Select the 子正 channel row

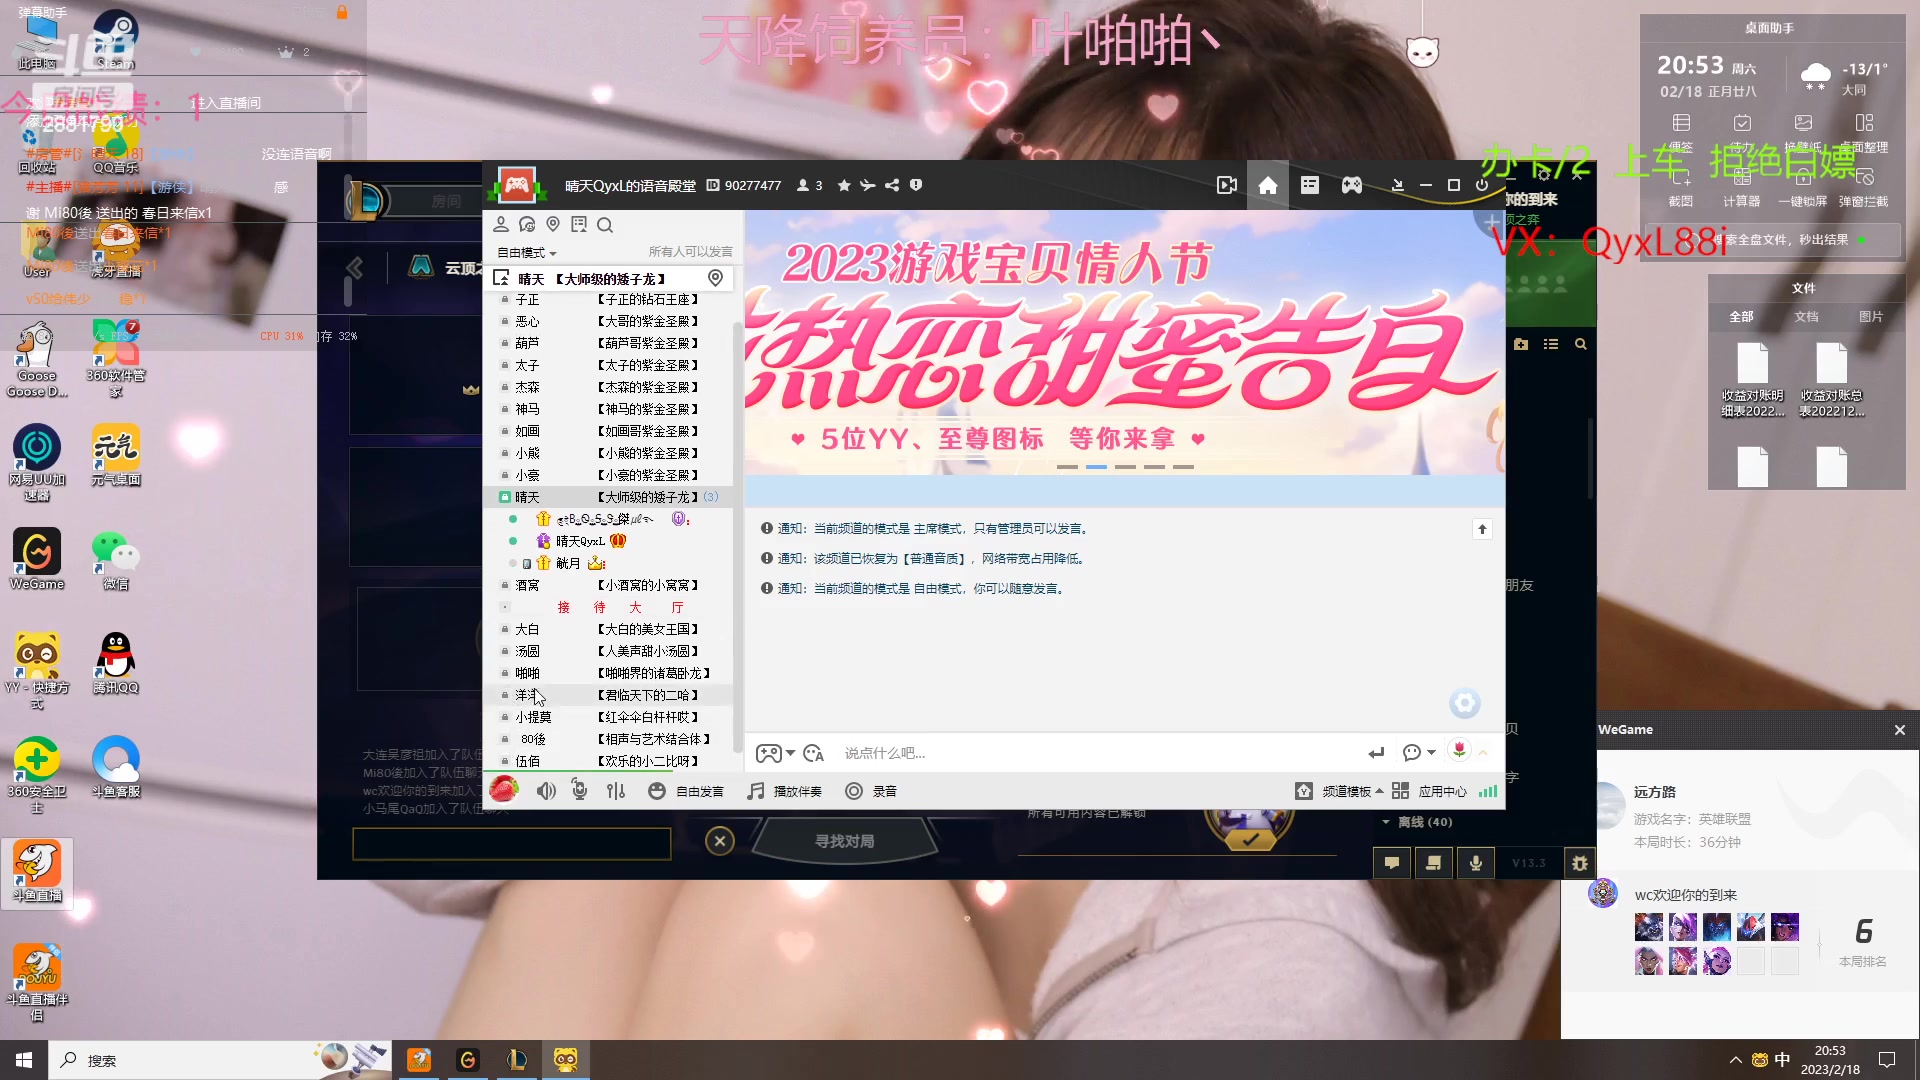[x=608, y=299]
